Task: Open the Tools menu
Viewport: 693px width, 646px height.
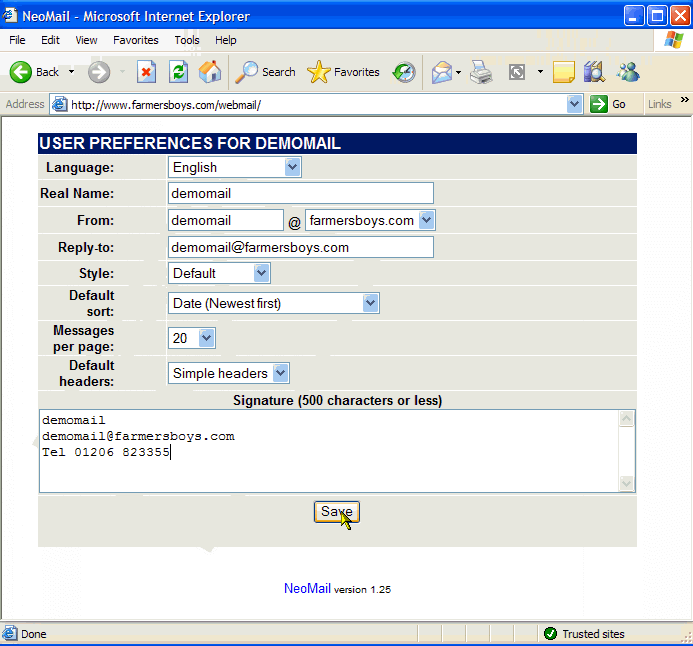Action: 187,40
